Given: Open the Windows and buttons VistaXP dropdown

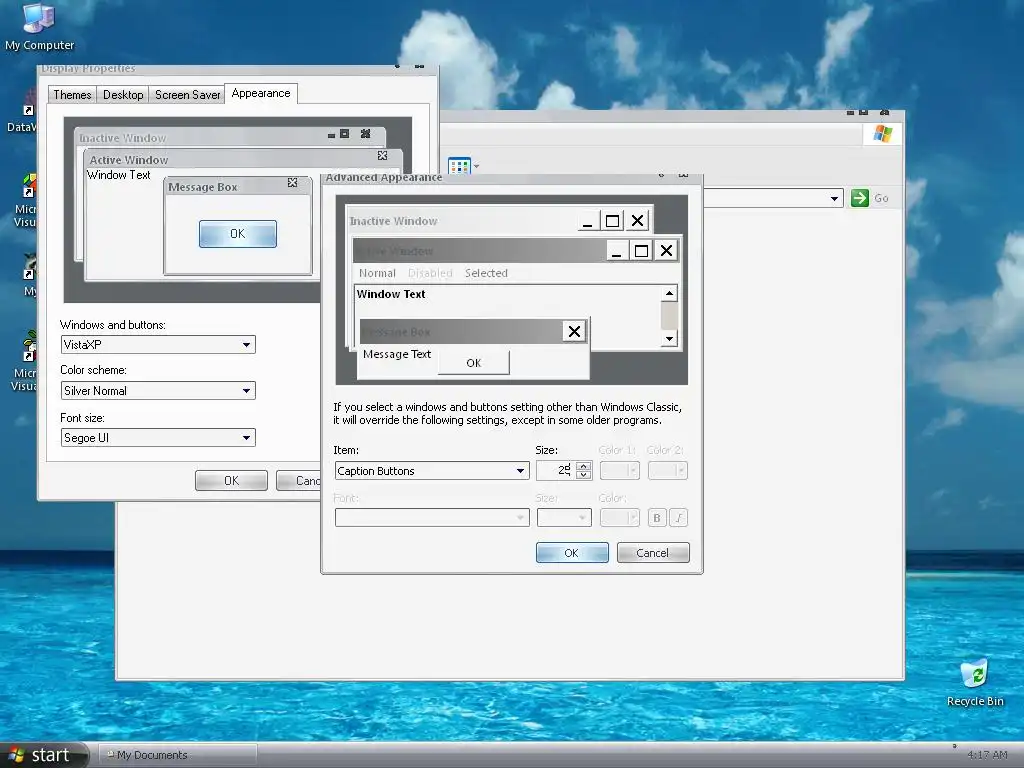Looking at the screenshot, I should coord(158,345).
